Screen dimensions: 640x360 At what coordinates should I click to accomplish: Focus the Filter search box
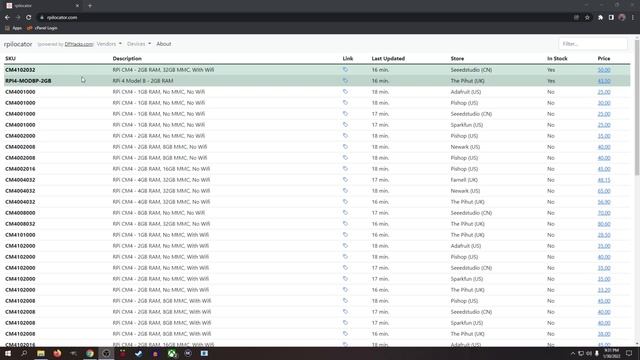point(593,44)
